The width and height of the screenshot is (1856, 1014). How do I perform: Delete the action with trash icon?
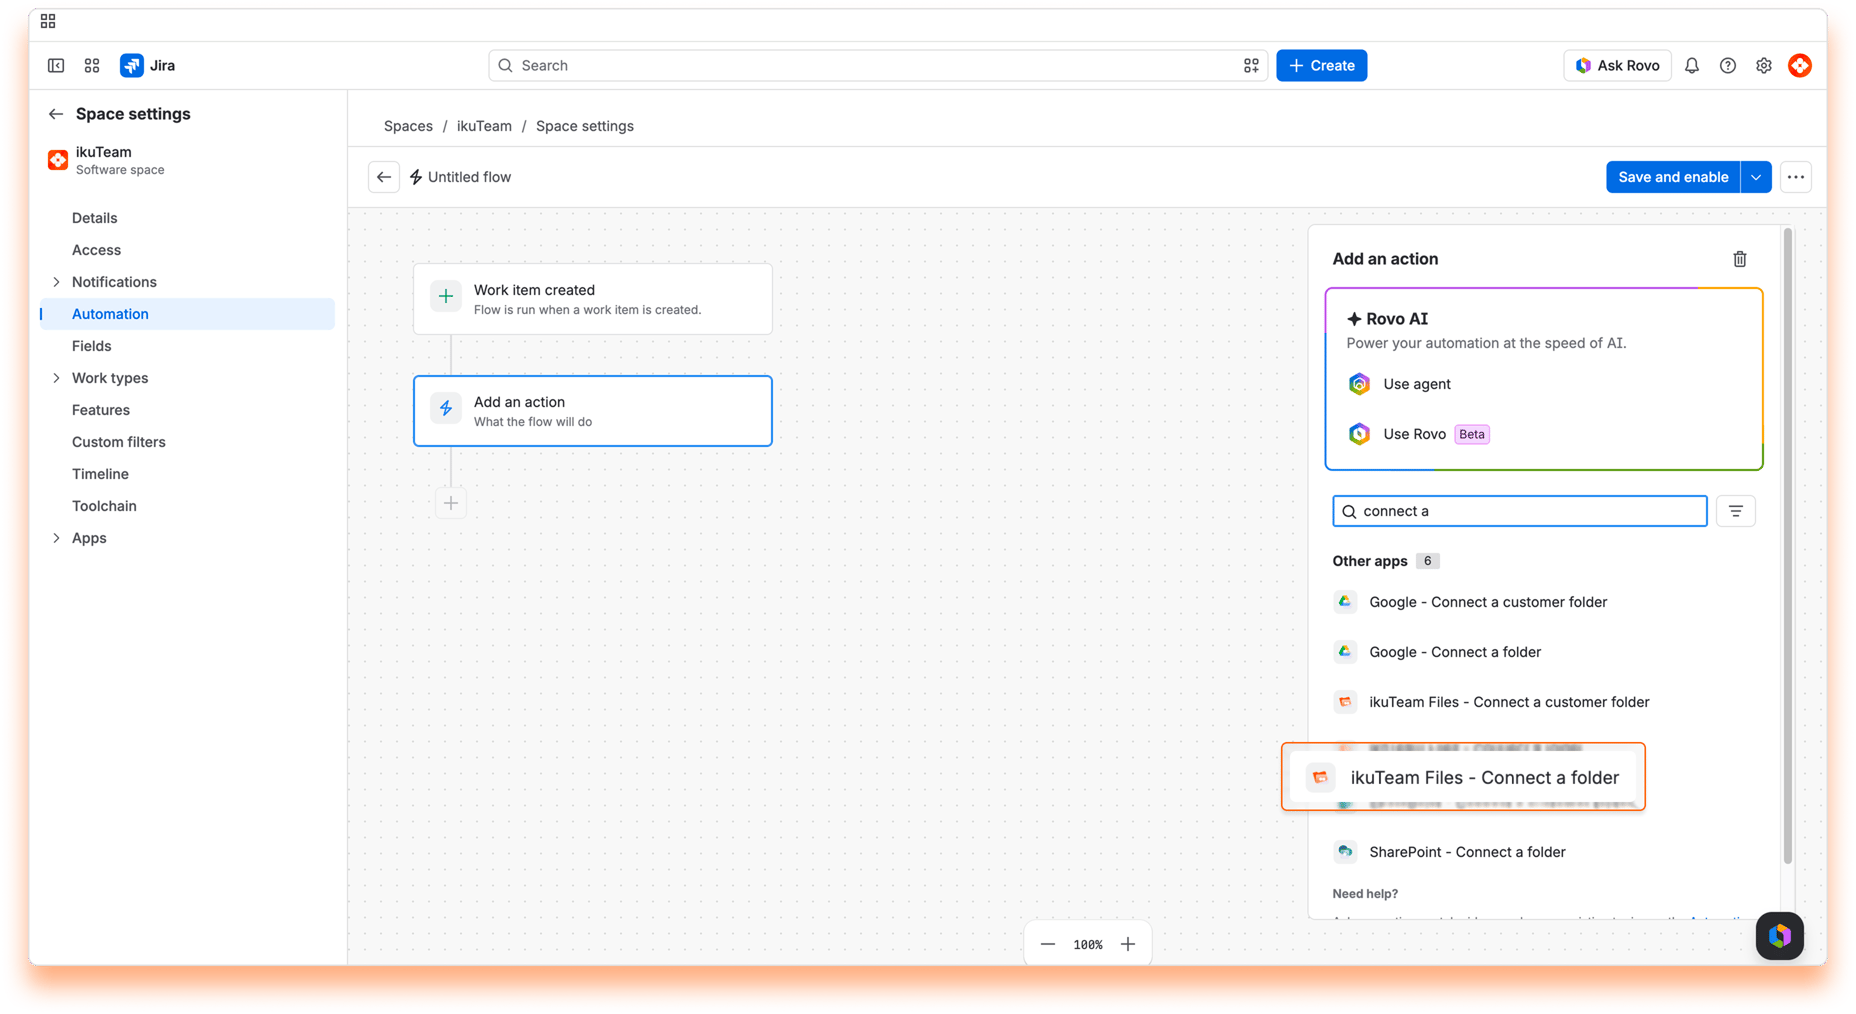(x=1740, y=259)
